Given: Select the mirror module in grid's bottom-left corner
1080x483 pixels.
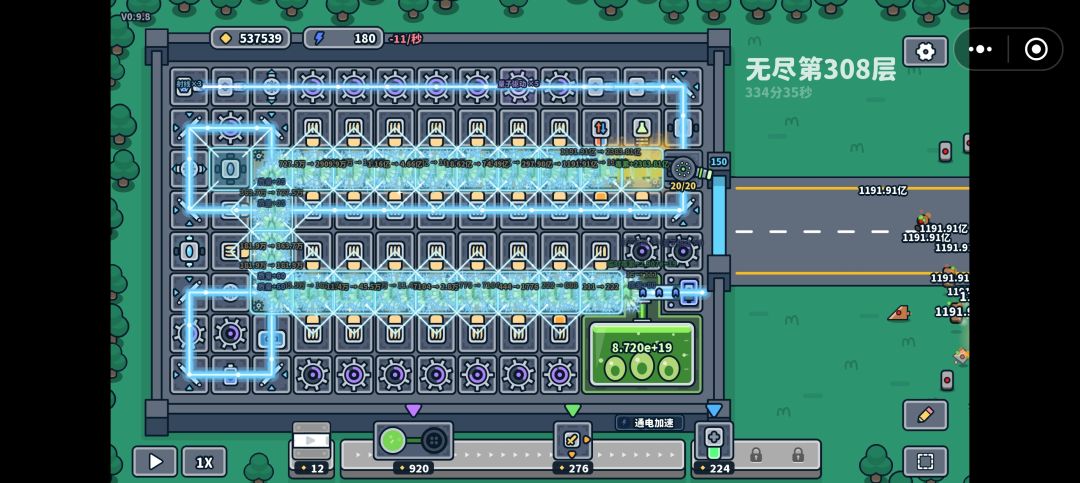Looking at the screenshot, I should click(188, 376).
